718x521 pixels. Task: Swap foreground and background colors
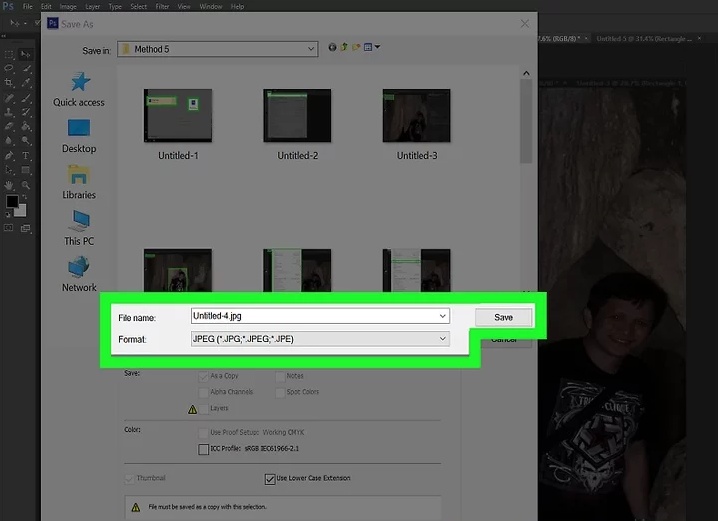24,197
